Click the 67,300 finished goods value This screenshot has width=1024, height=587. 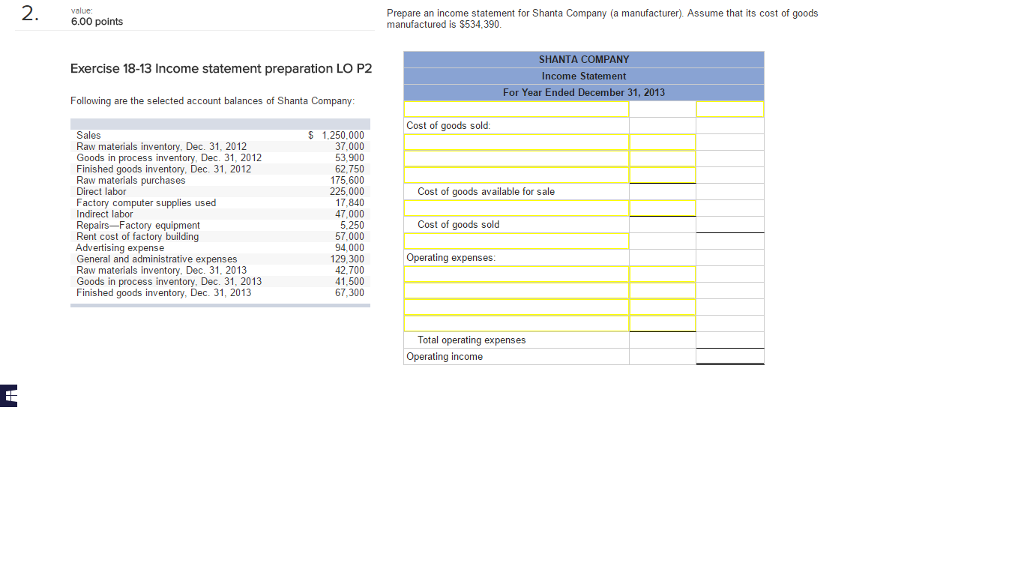pyautogui.click(x=349, y=293)
